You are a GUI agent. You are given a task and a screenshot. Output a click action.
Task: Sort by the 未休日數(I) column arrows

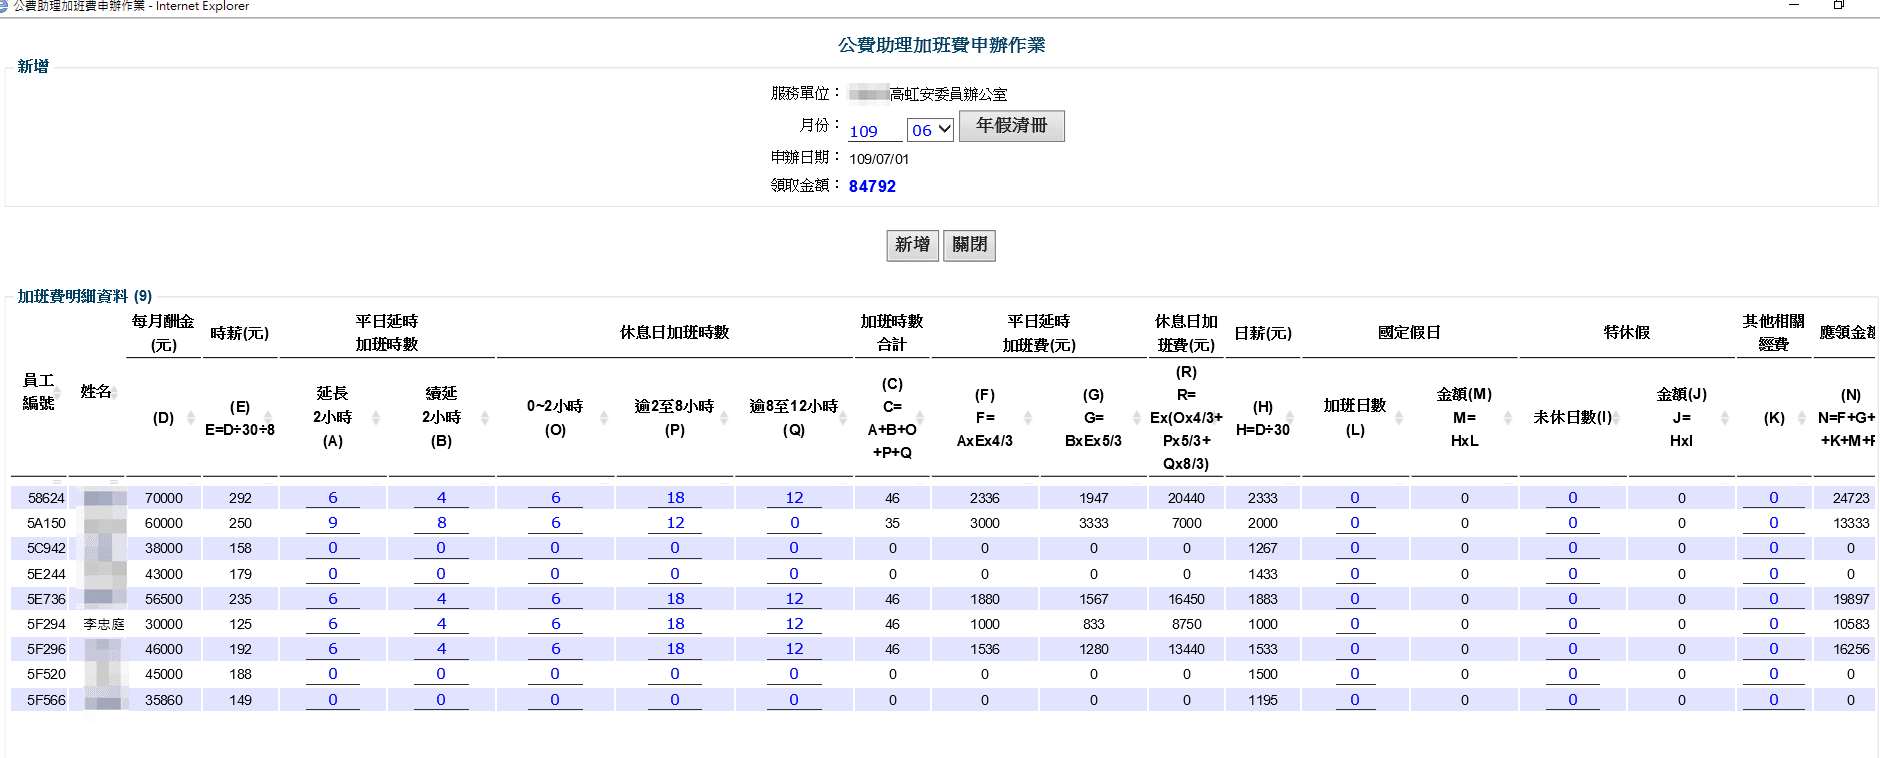coord(1616,418)
